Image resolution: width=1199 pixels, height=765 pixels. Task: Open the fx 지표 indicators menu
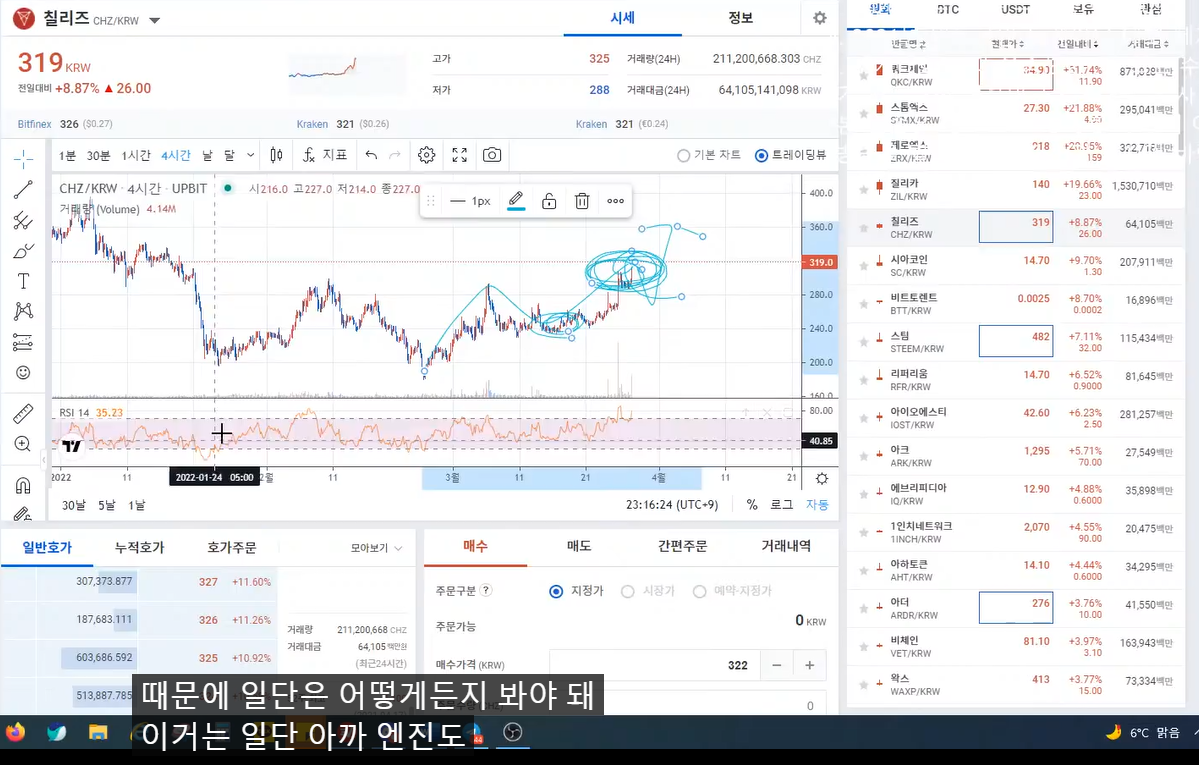(x=325, y=155)
